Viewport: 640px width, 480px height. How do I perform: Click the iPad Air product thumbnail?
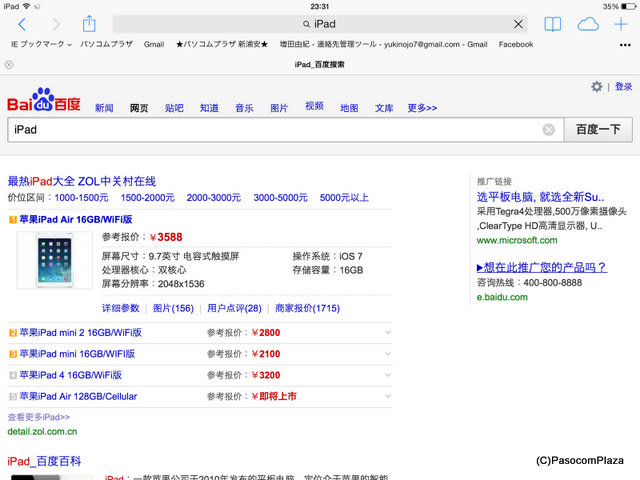point(54,260)
